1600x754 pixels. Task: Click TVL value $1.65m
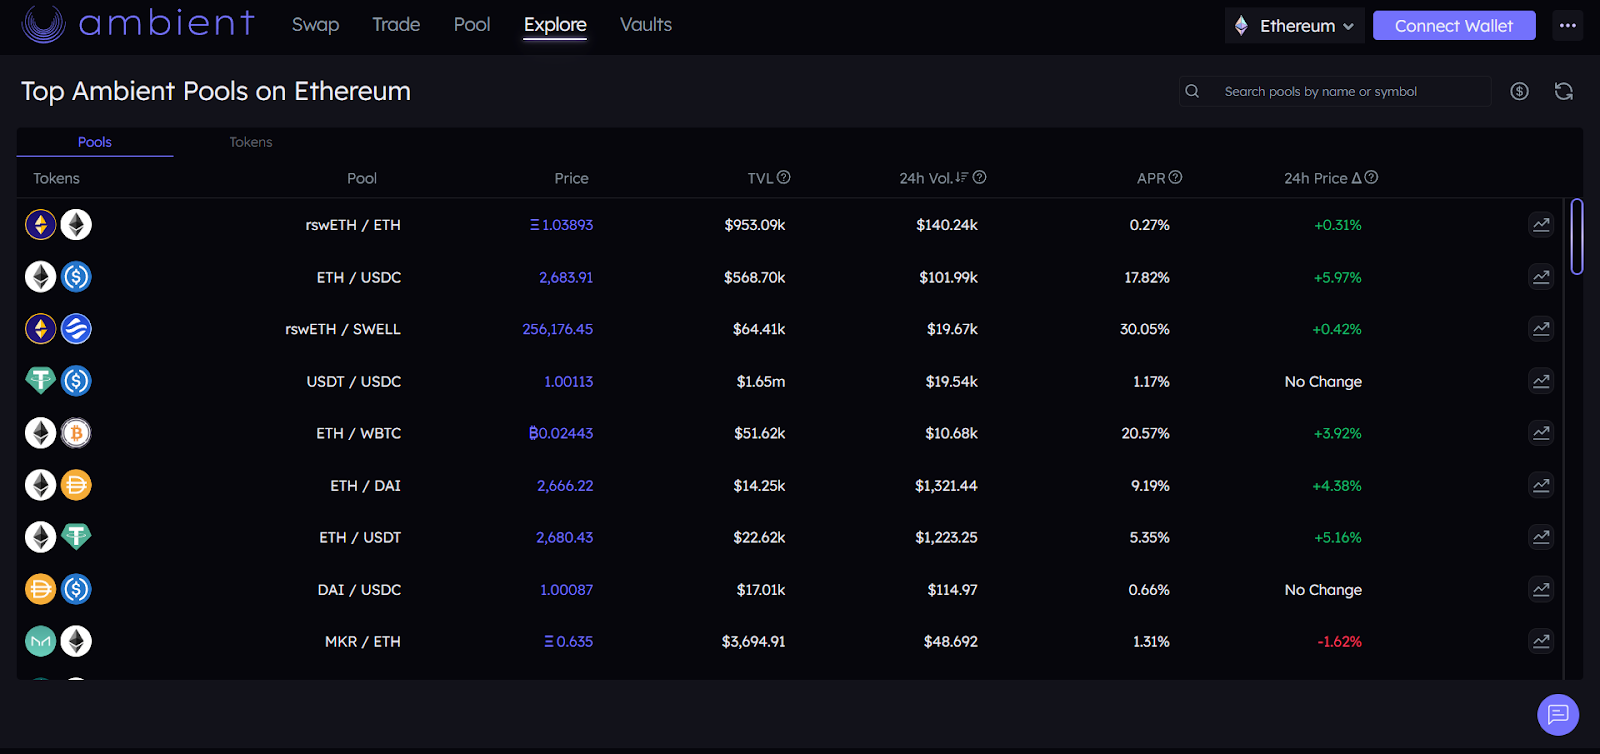[x=761, y=381]
